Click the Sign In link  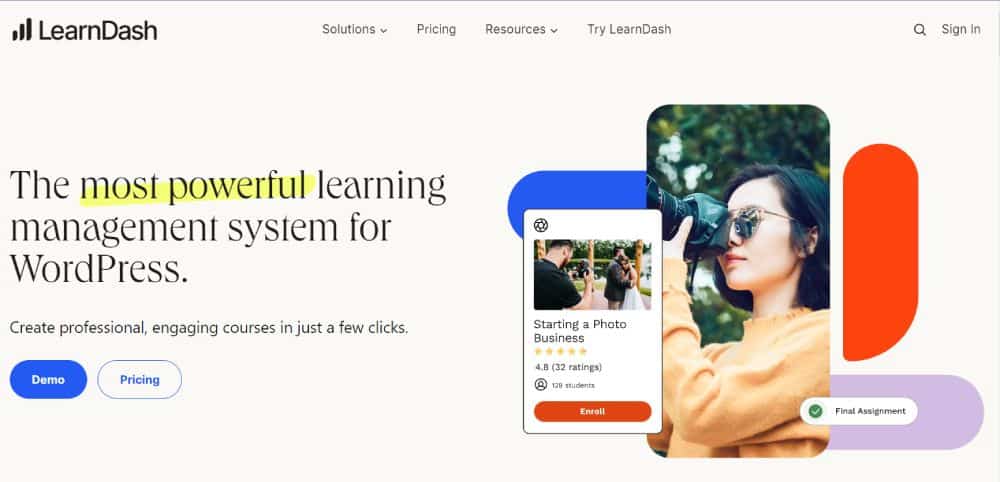click(x=960, y=29)
